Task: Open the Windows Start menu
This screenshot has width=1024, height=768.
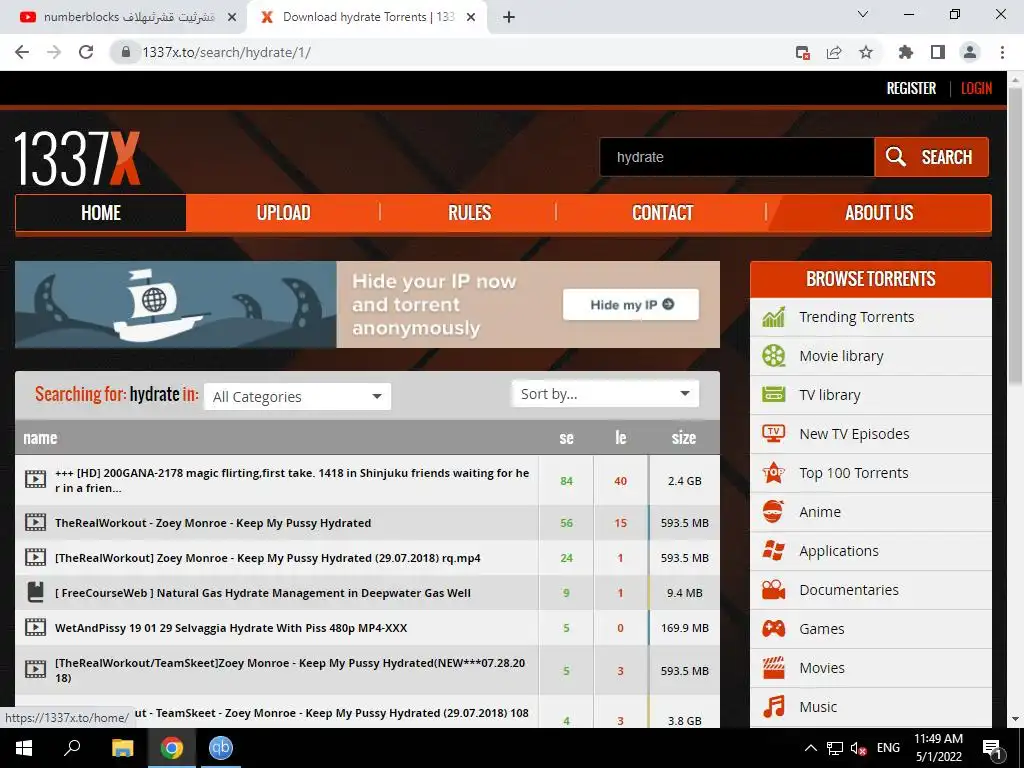Action: (24, 748)
